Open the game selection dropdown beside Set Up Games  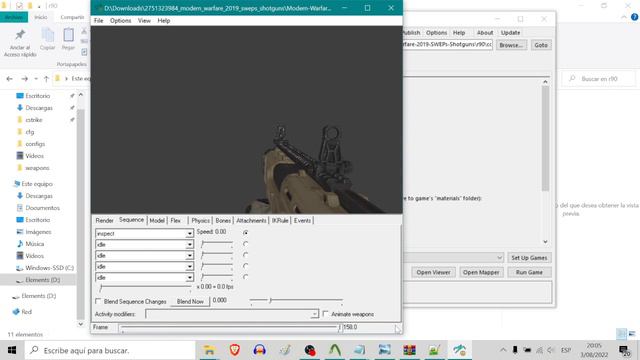(x=454, y=258)
